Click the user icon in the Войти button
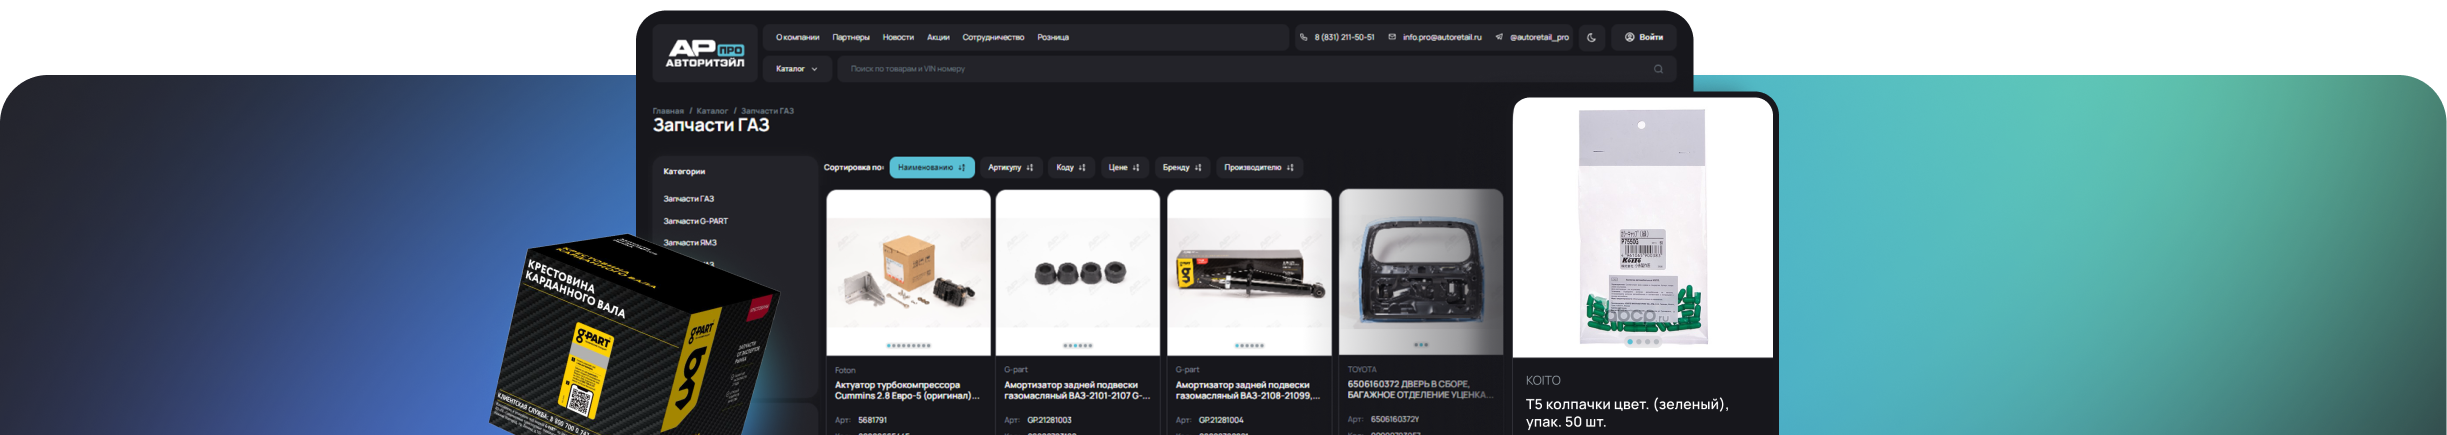Screen dimensions: 2447x435 pyautogui.click(x=1629, y=37)
